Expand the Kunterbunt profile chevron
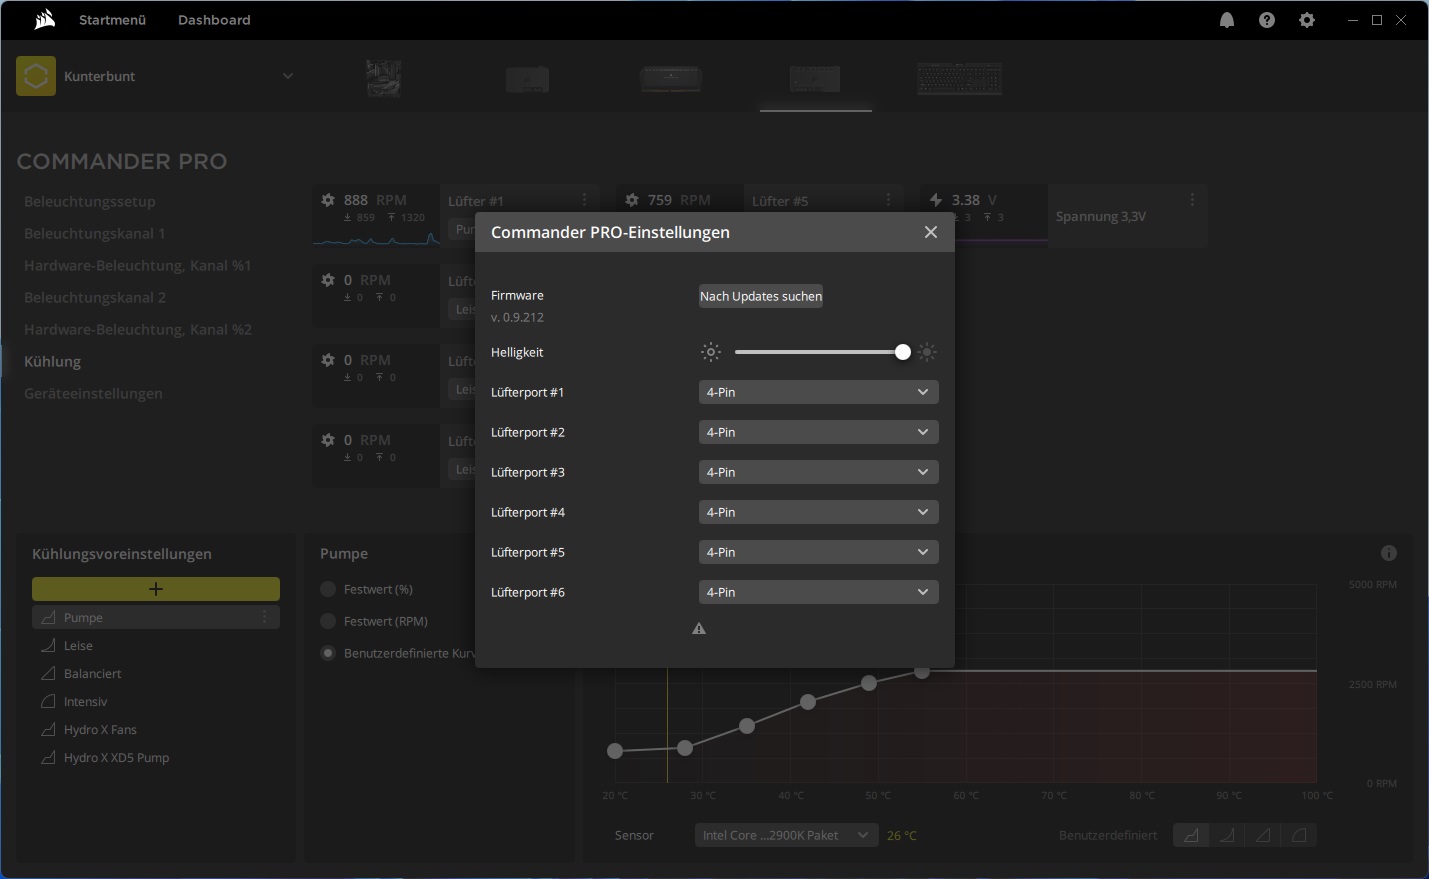Viewport: 1429px width, 879px height. click(288, 76)
